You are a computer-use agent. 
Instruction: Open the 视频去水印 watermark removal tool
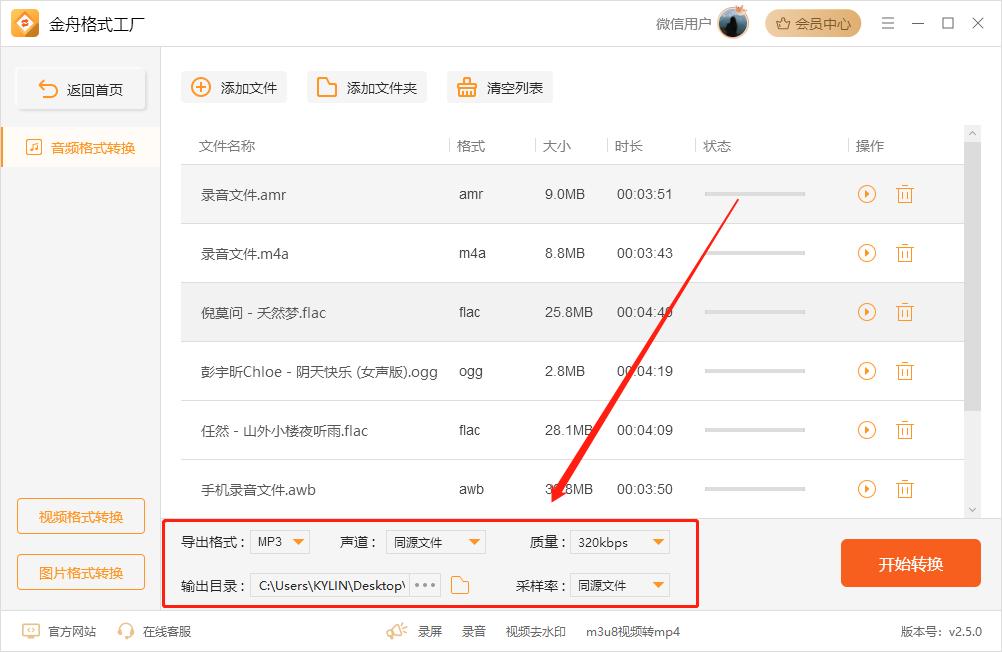[539, 633]
